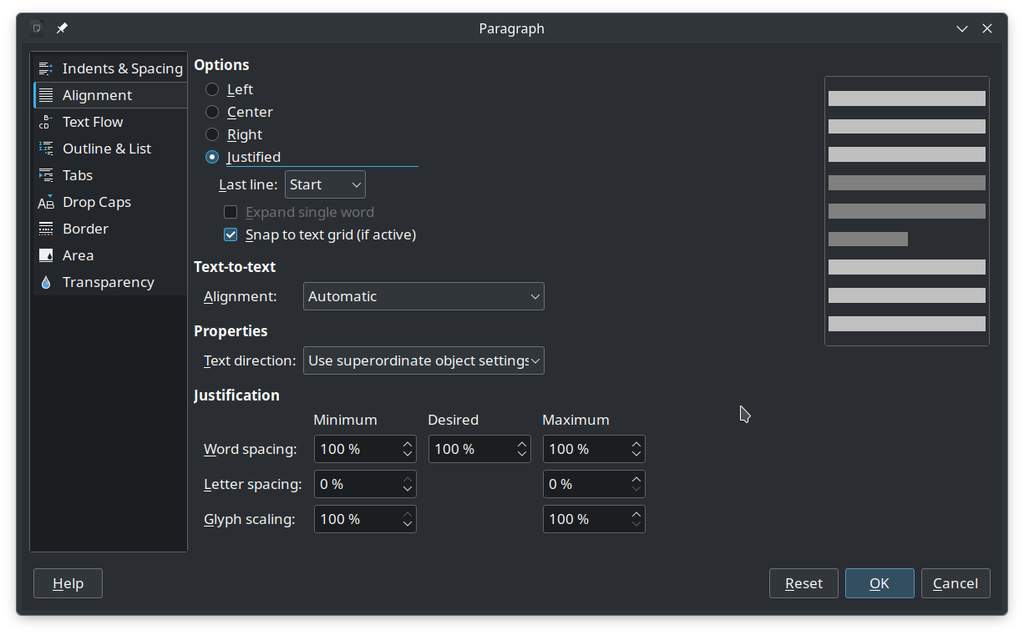Click the paragraph alignment preview box
Viewport: 1024px width, 635px height.
pyautogui.click(x=906, y=211)
